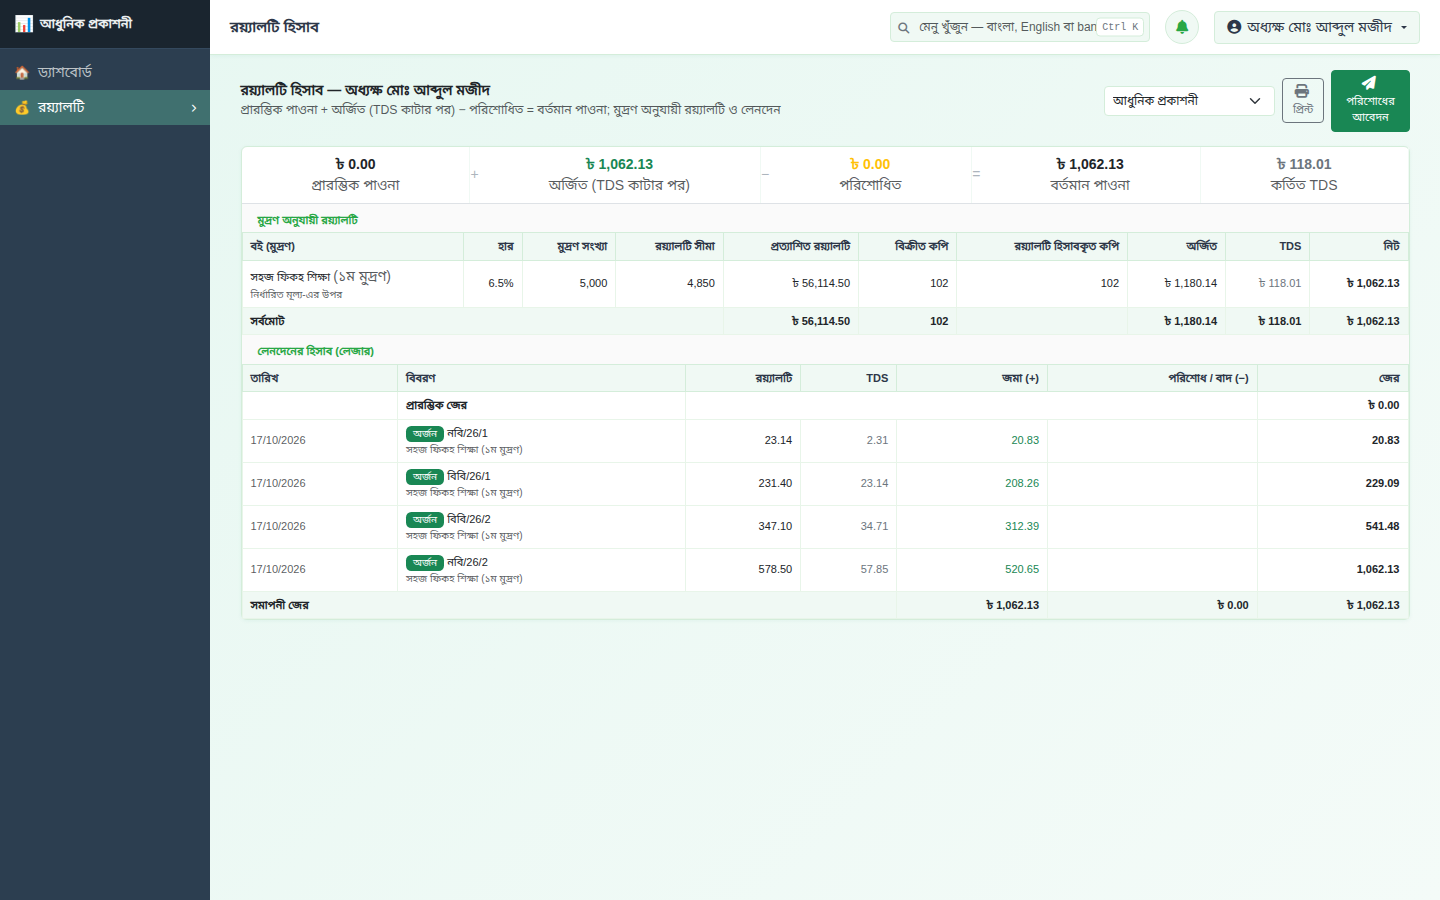The image size is (1440, 900).
Task: Click the পরিশোধের আবেদন button
Action: coord(1370,101)
